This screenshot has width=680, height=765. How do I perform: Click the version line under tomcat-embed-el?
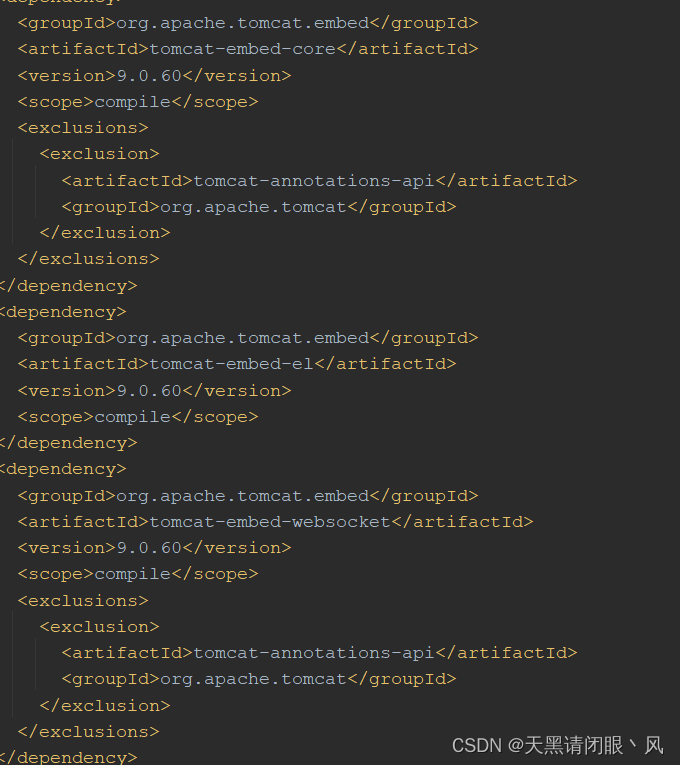click(154, 390)
